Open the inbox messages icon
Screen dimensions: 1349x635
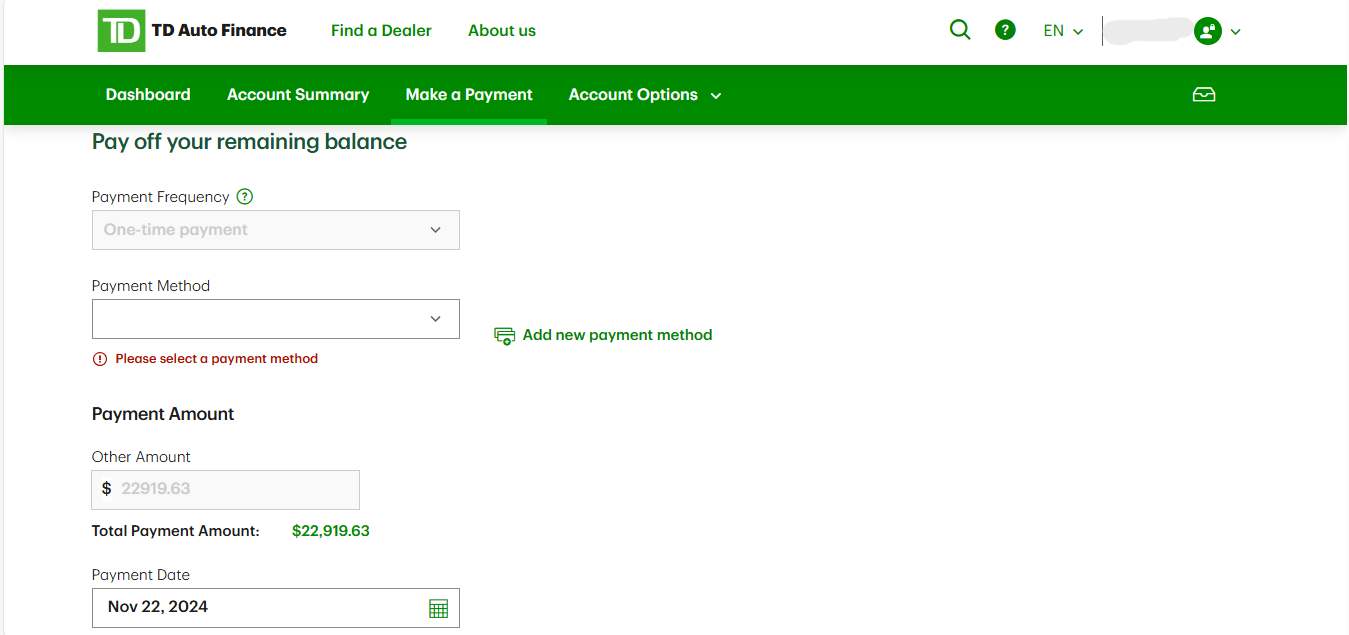point(1204,95)
